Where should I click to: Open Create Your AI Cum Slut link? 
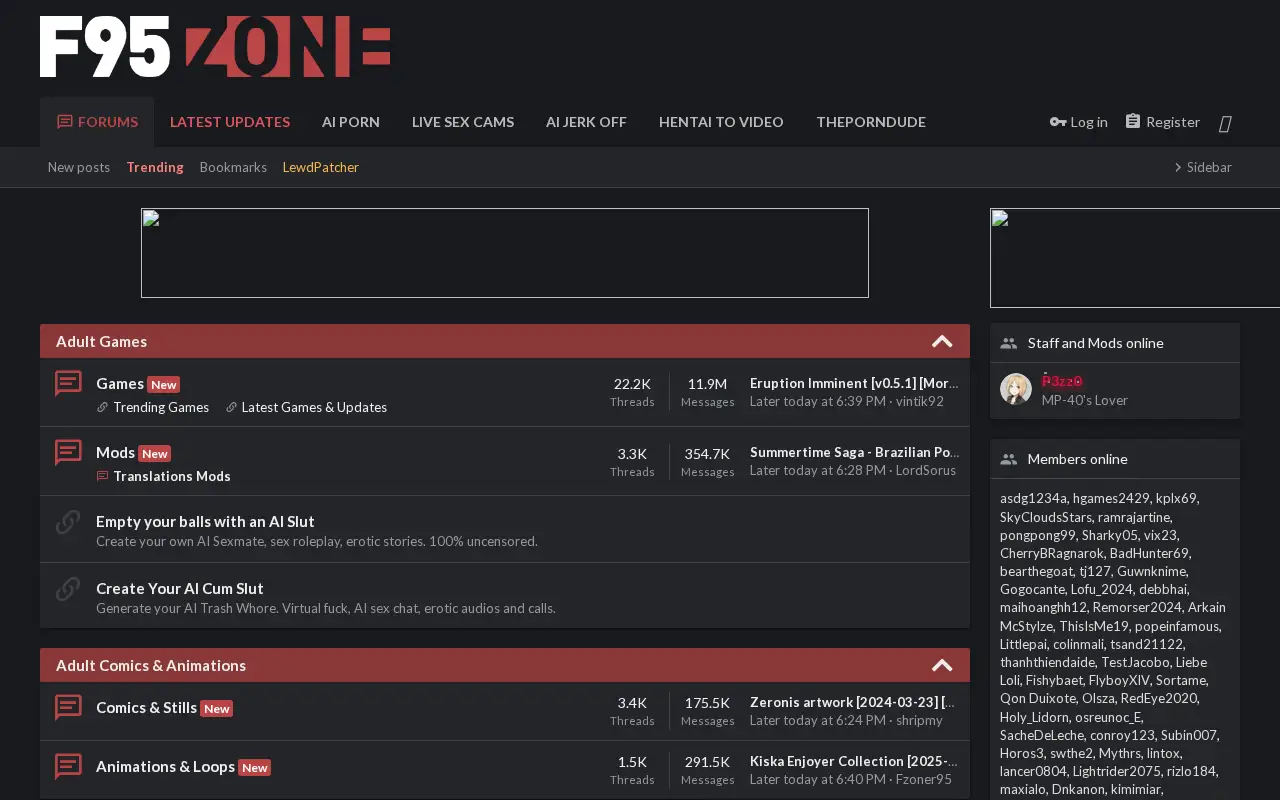point(180,588)
